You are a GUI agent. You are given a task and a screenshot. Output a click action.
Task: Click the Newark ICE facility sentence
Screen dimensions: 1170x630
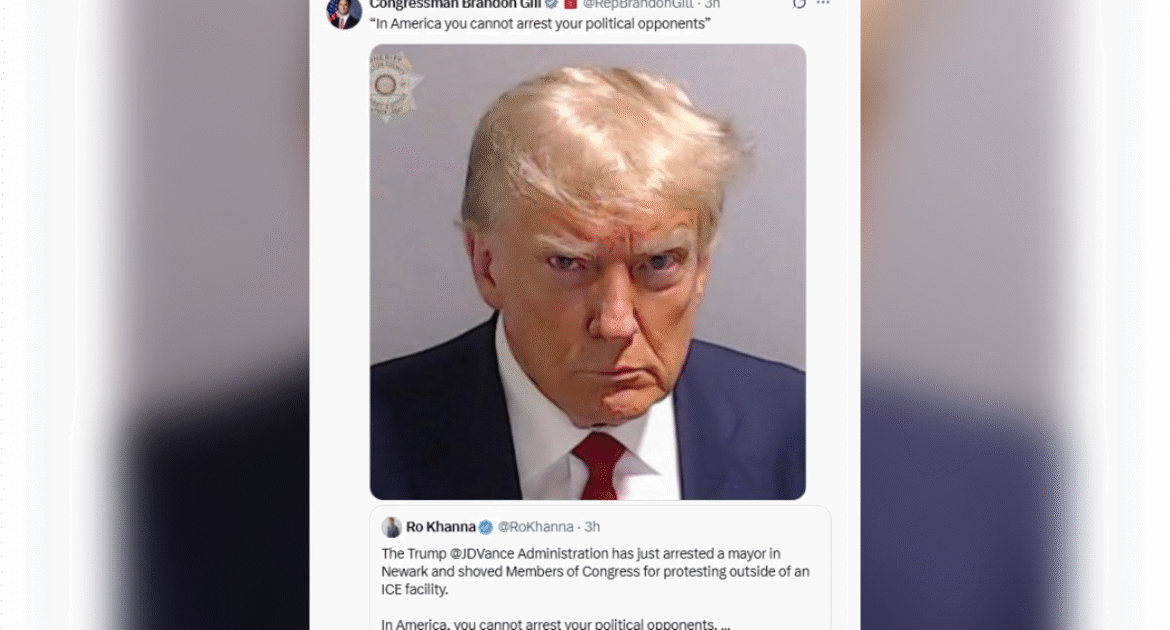[595, 572]
